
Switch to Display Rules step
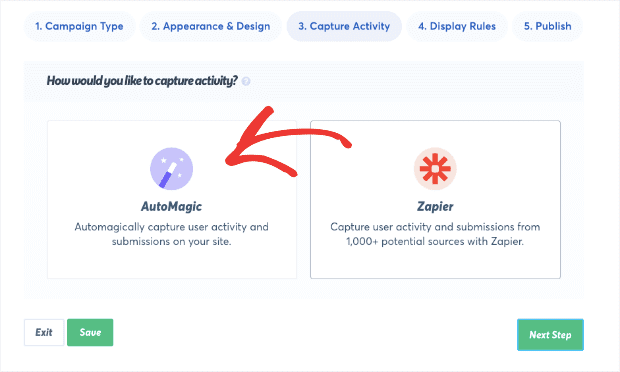457,26
